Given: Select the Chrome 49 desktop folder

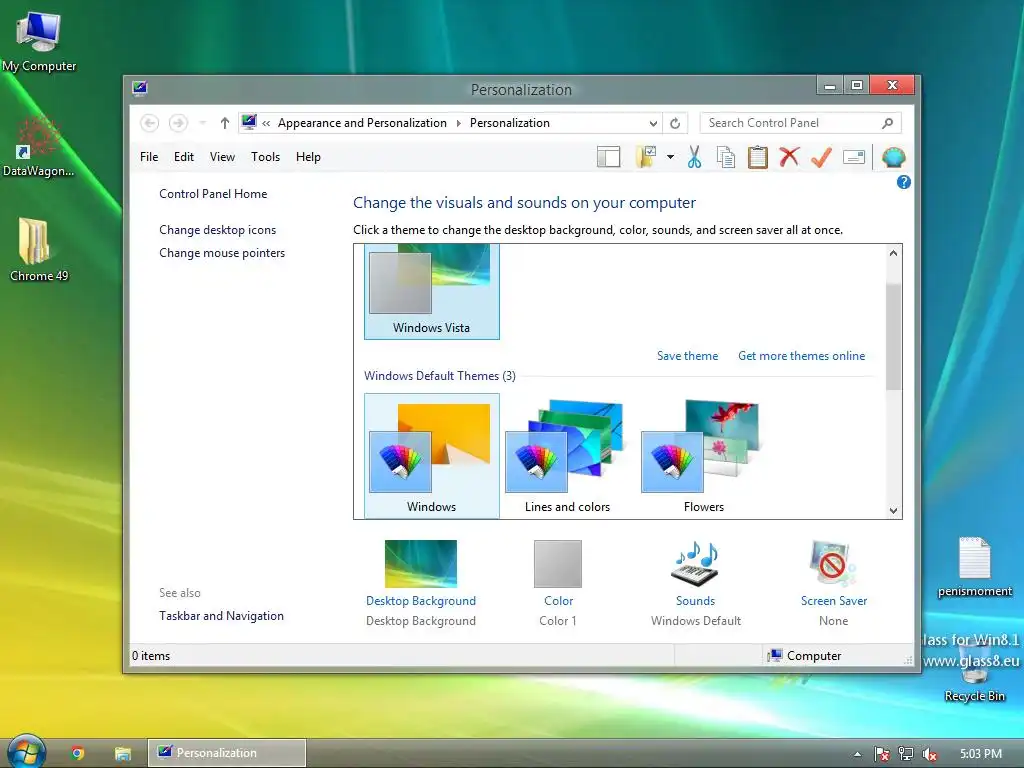Looking at the screenshot, I should pos(39,250).
